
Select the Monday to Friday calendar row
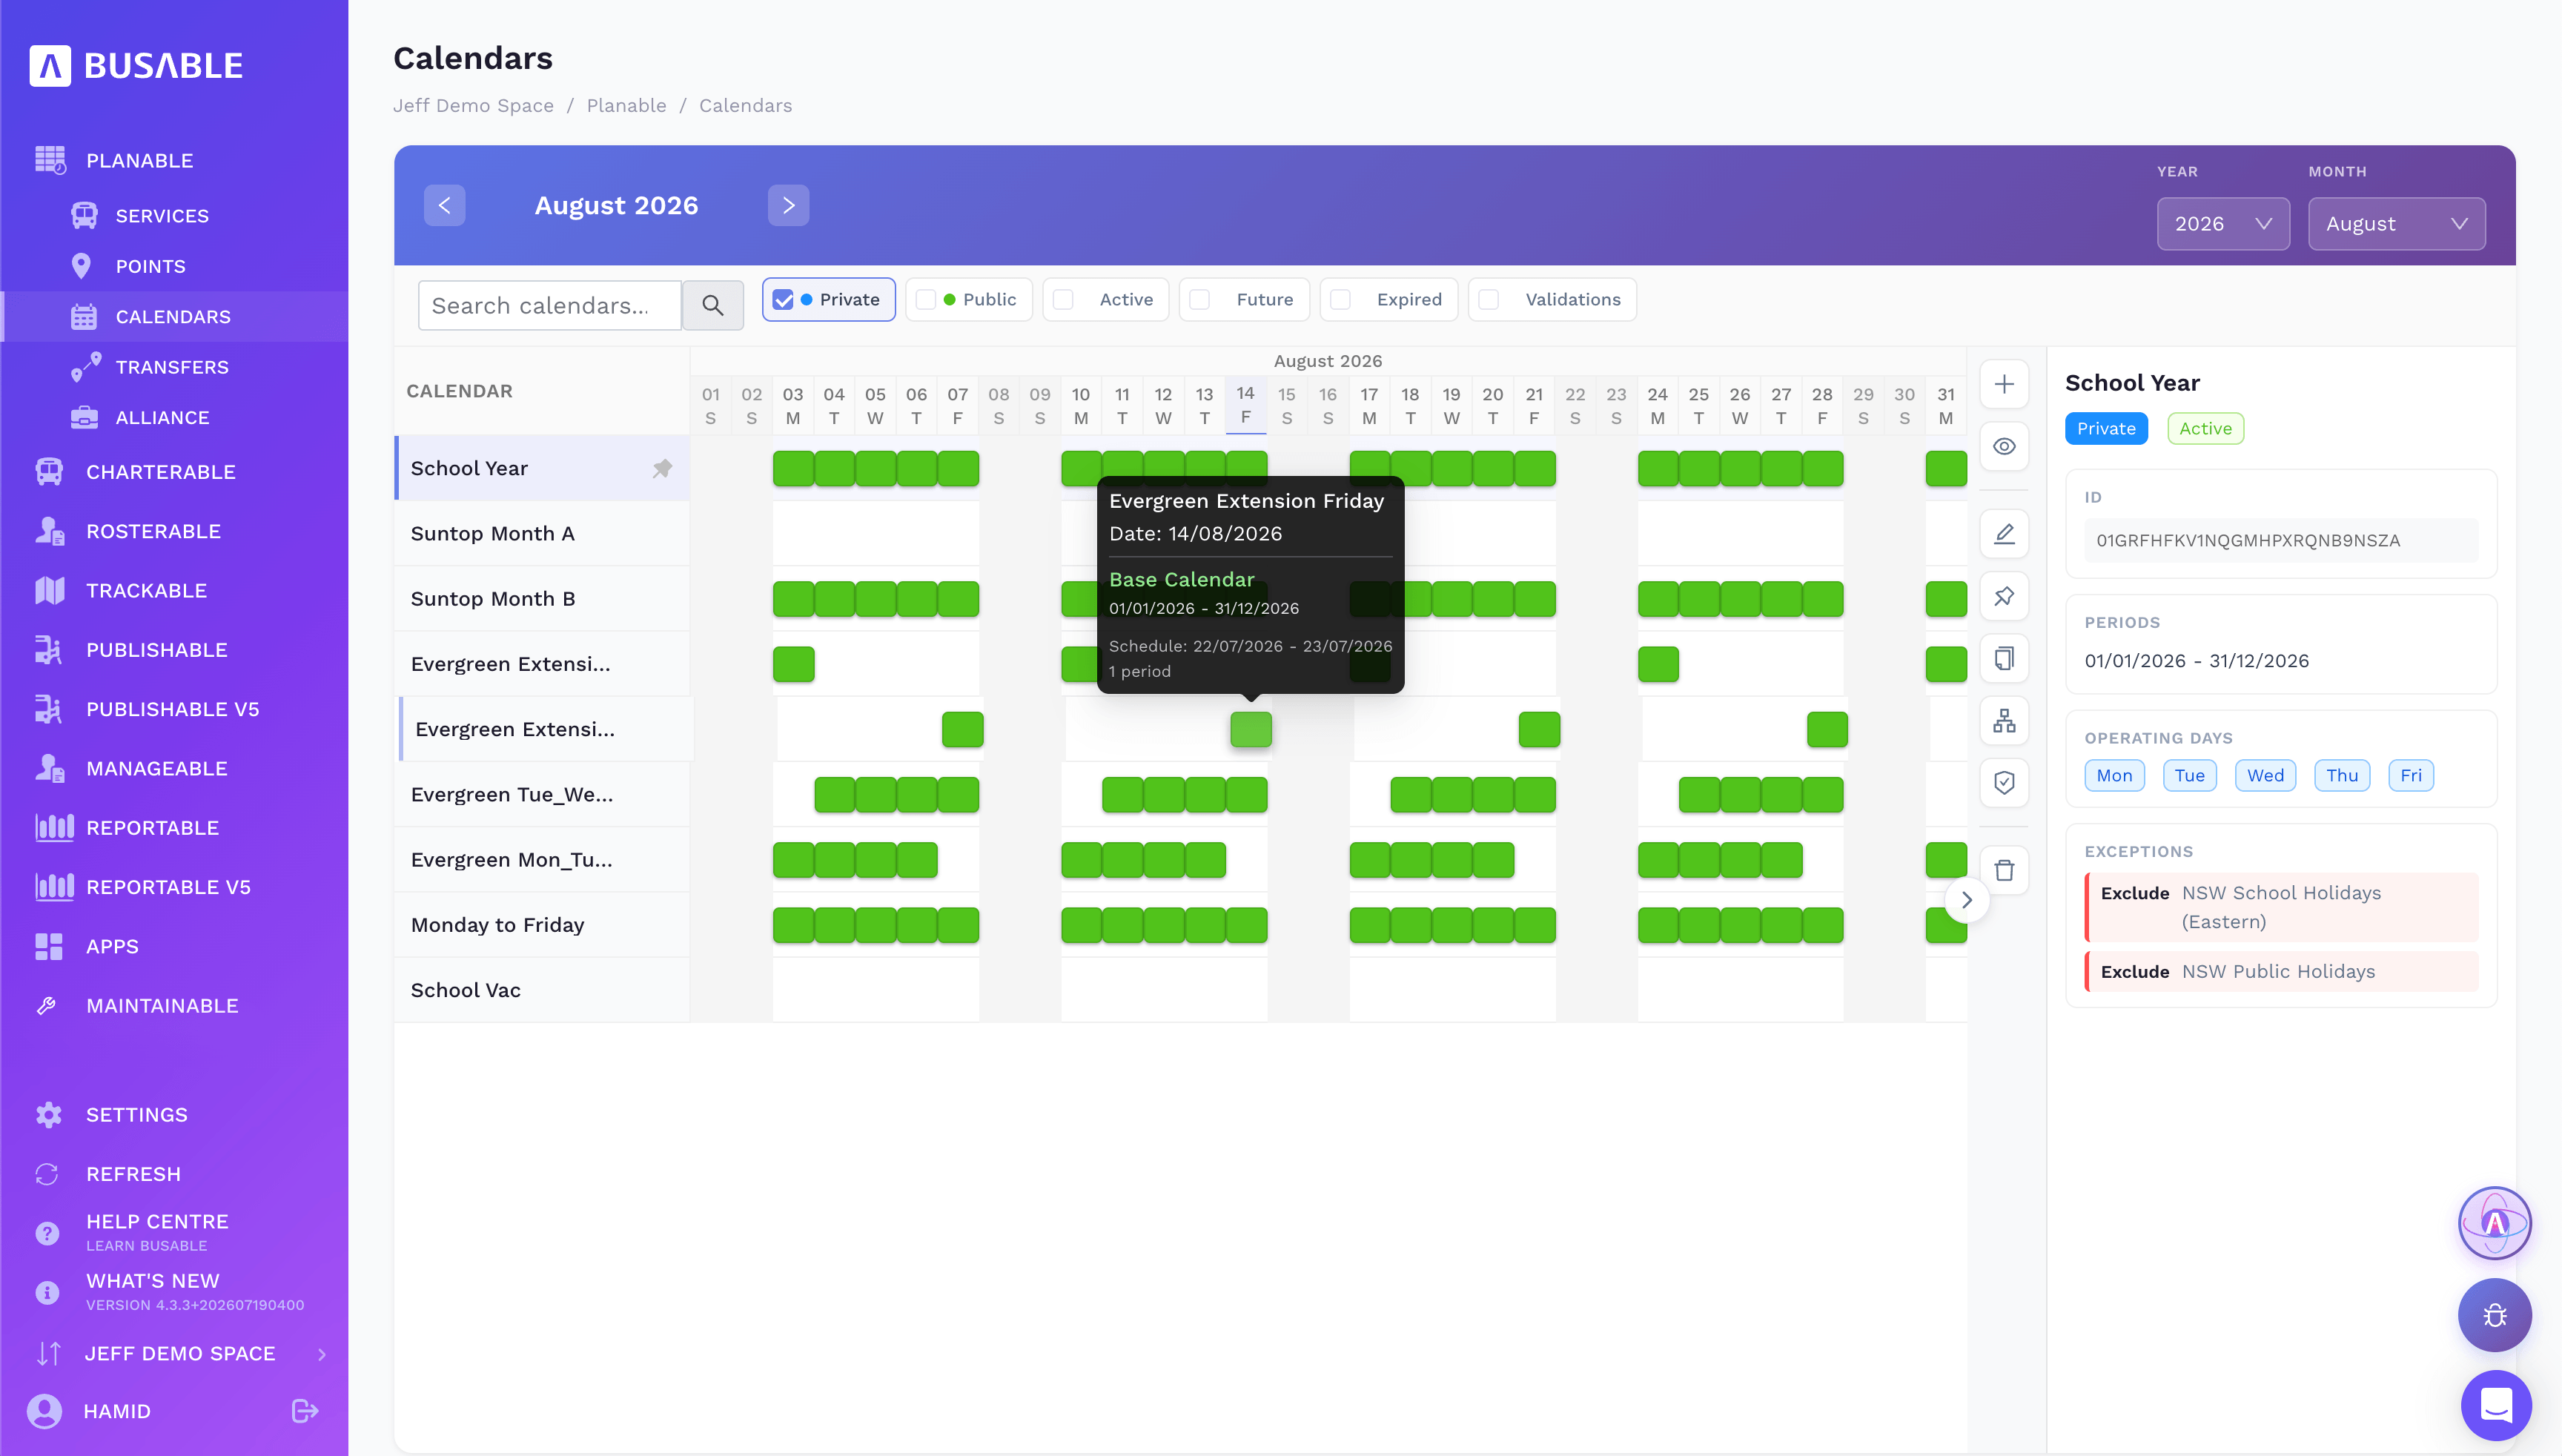(x=543, y=925)
